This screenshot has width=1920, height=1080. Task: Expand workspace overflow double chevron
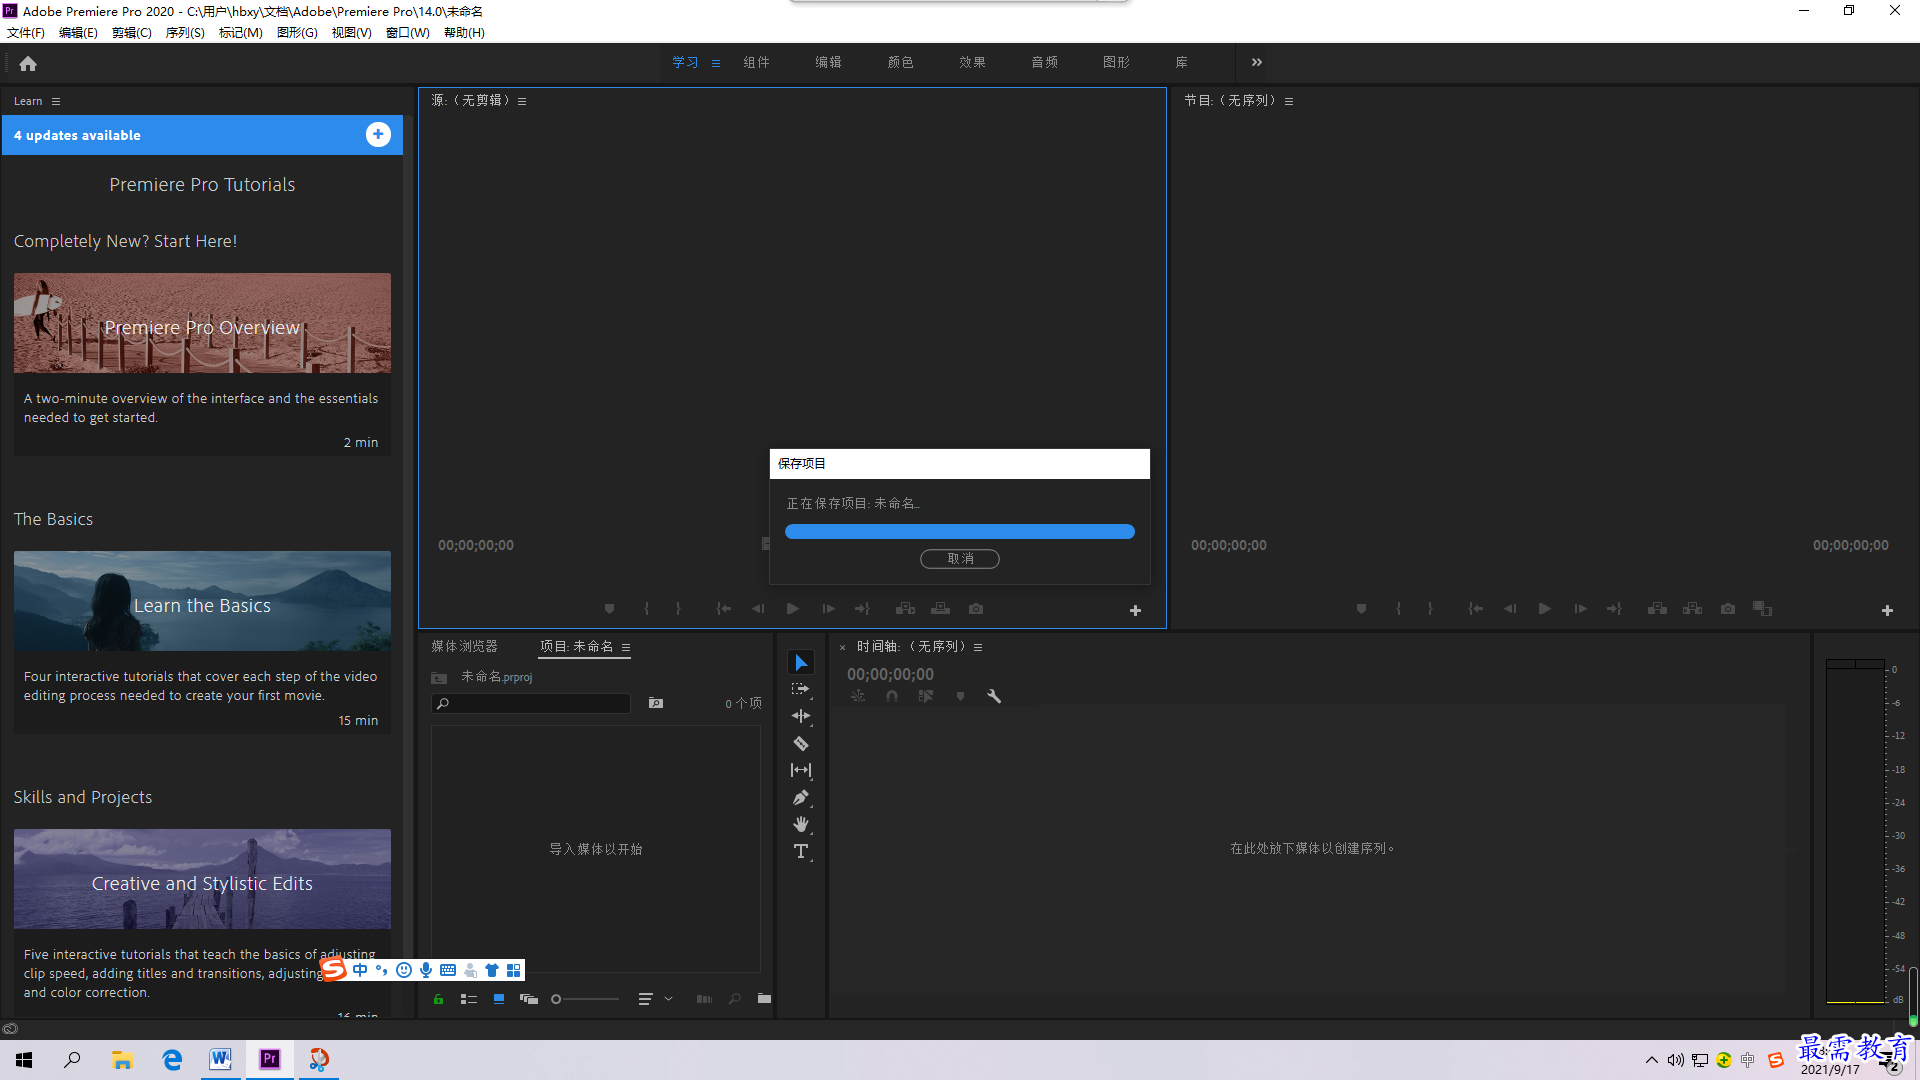(1257, 62)
